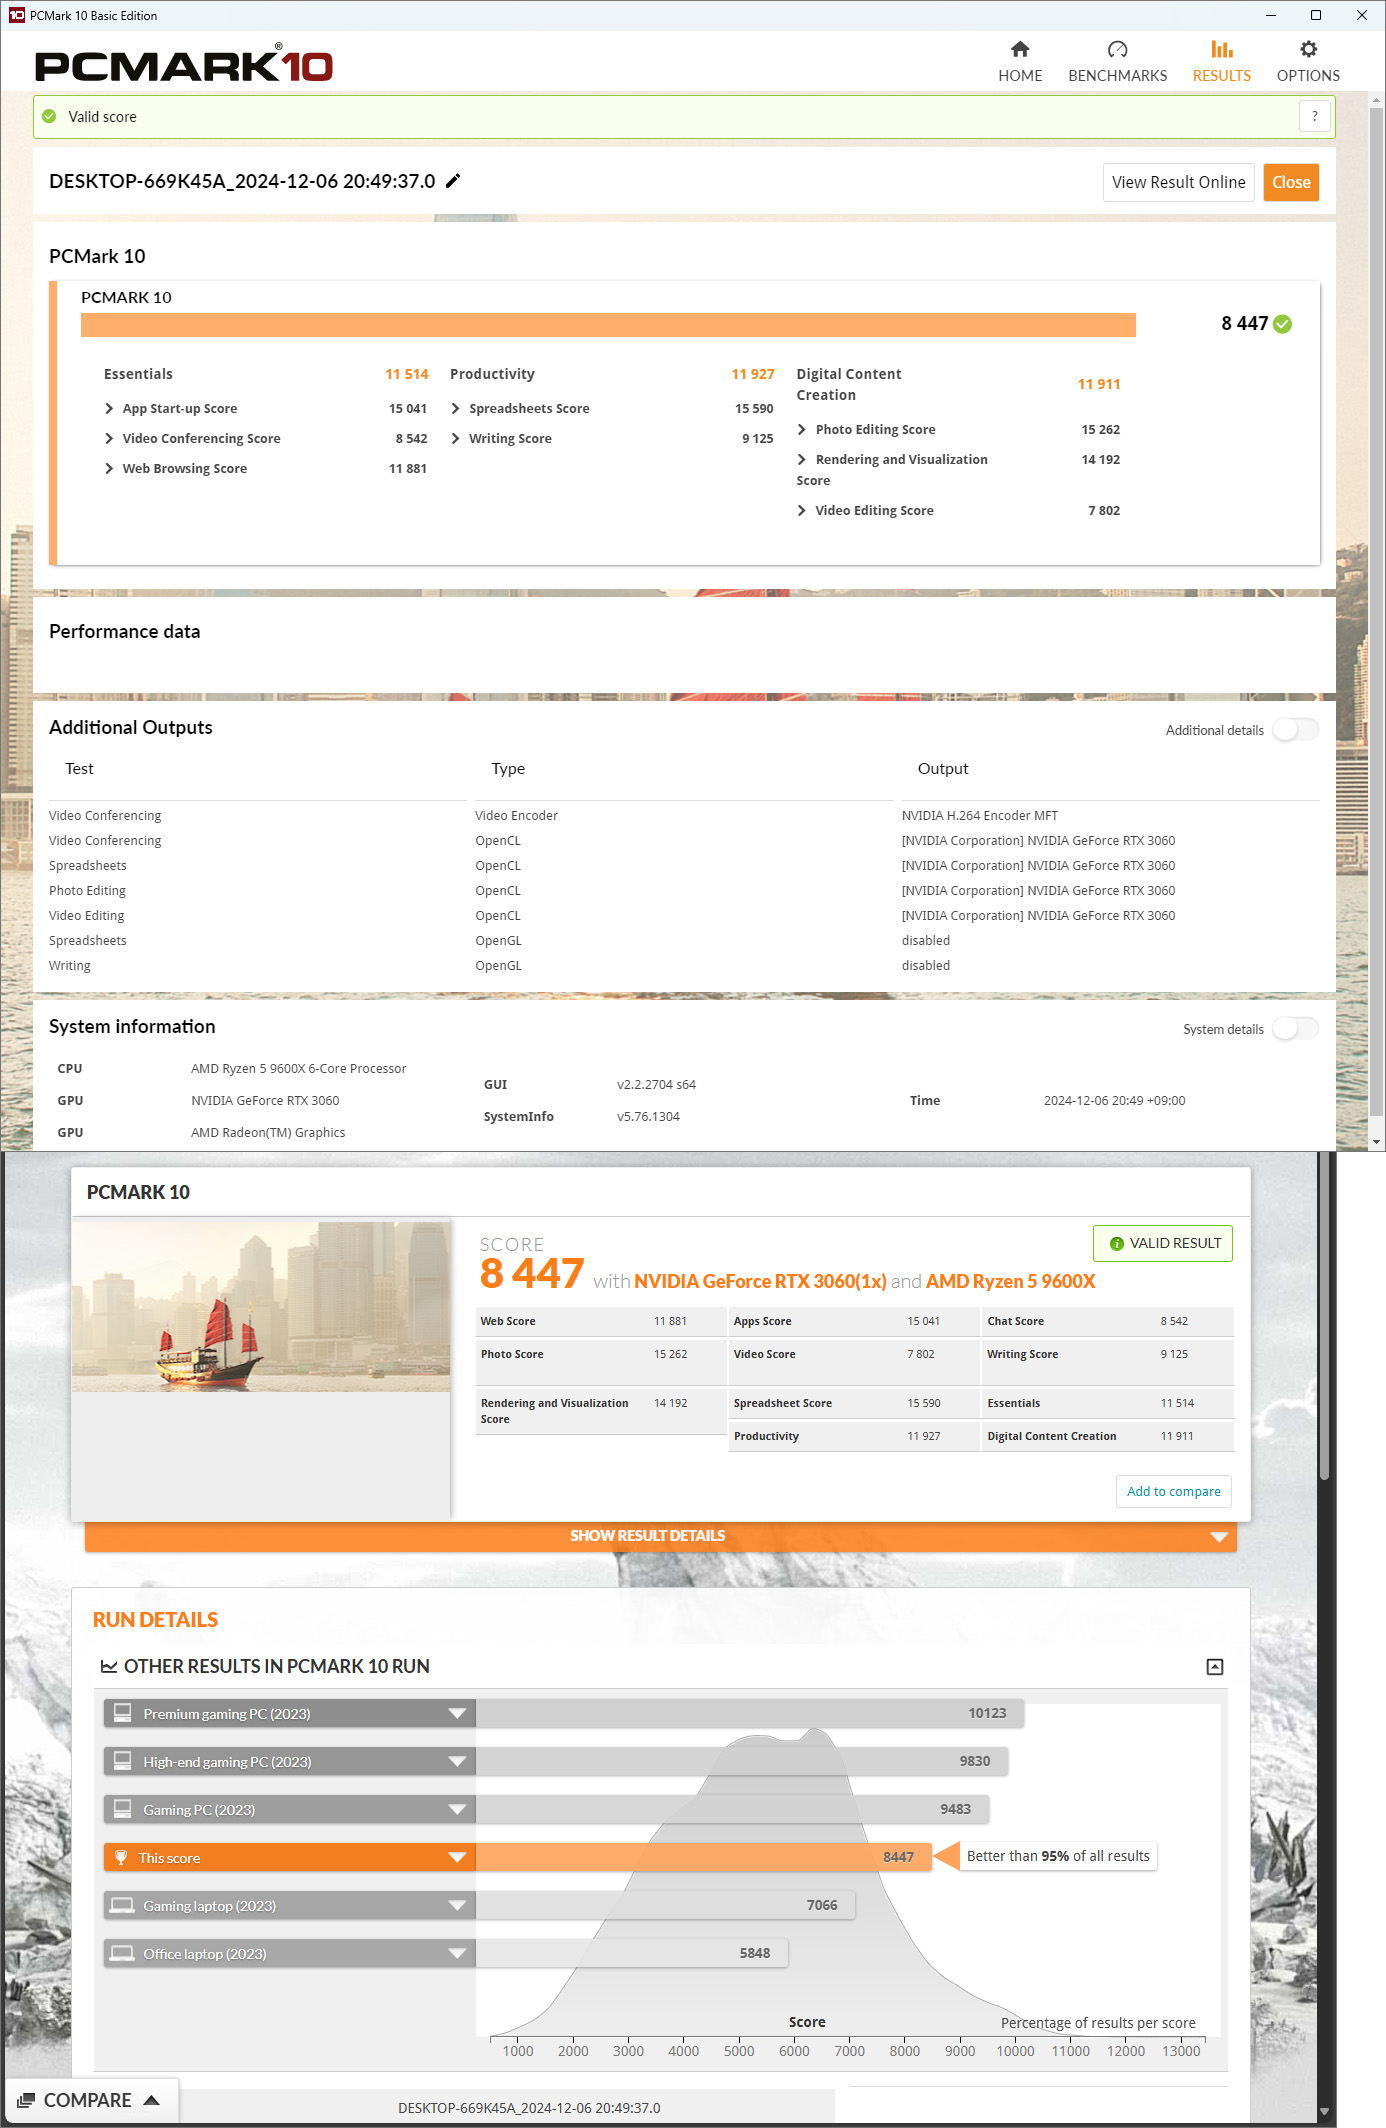
Task: Click the VALID RESULT badge
Action: pyautogui.click(x=1163, y=1243)
